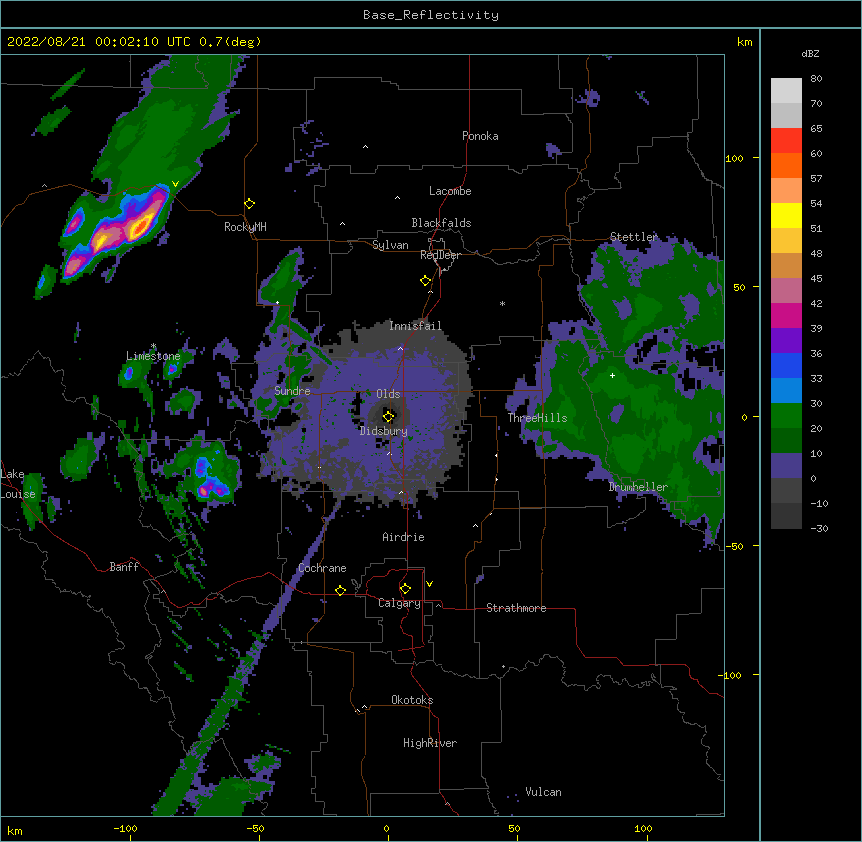Pick the red 60-65 dBZ legend swatch
862x842 pixels.
[x=786, y=141]
